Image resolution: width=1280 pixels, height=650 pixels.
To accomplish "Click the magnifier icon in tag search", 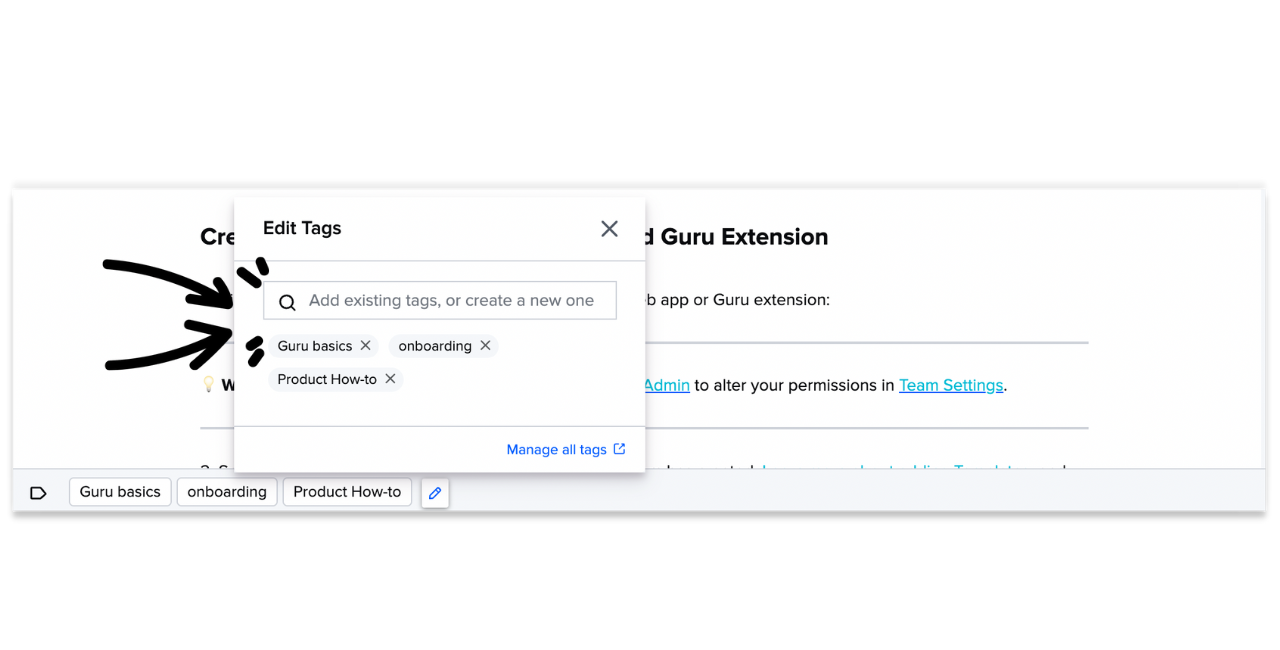I will (x=287, y=302).
